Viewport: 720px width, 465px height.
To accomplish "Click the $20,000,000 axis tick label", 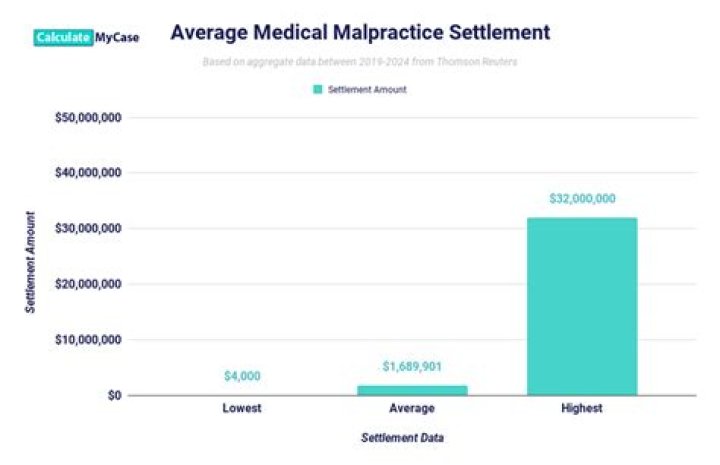I will click(88, 284).
